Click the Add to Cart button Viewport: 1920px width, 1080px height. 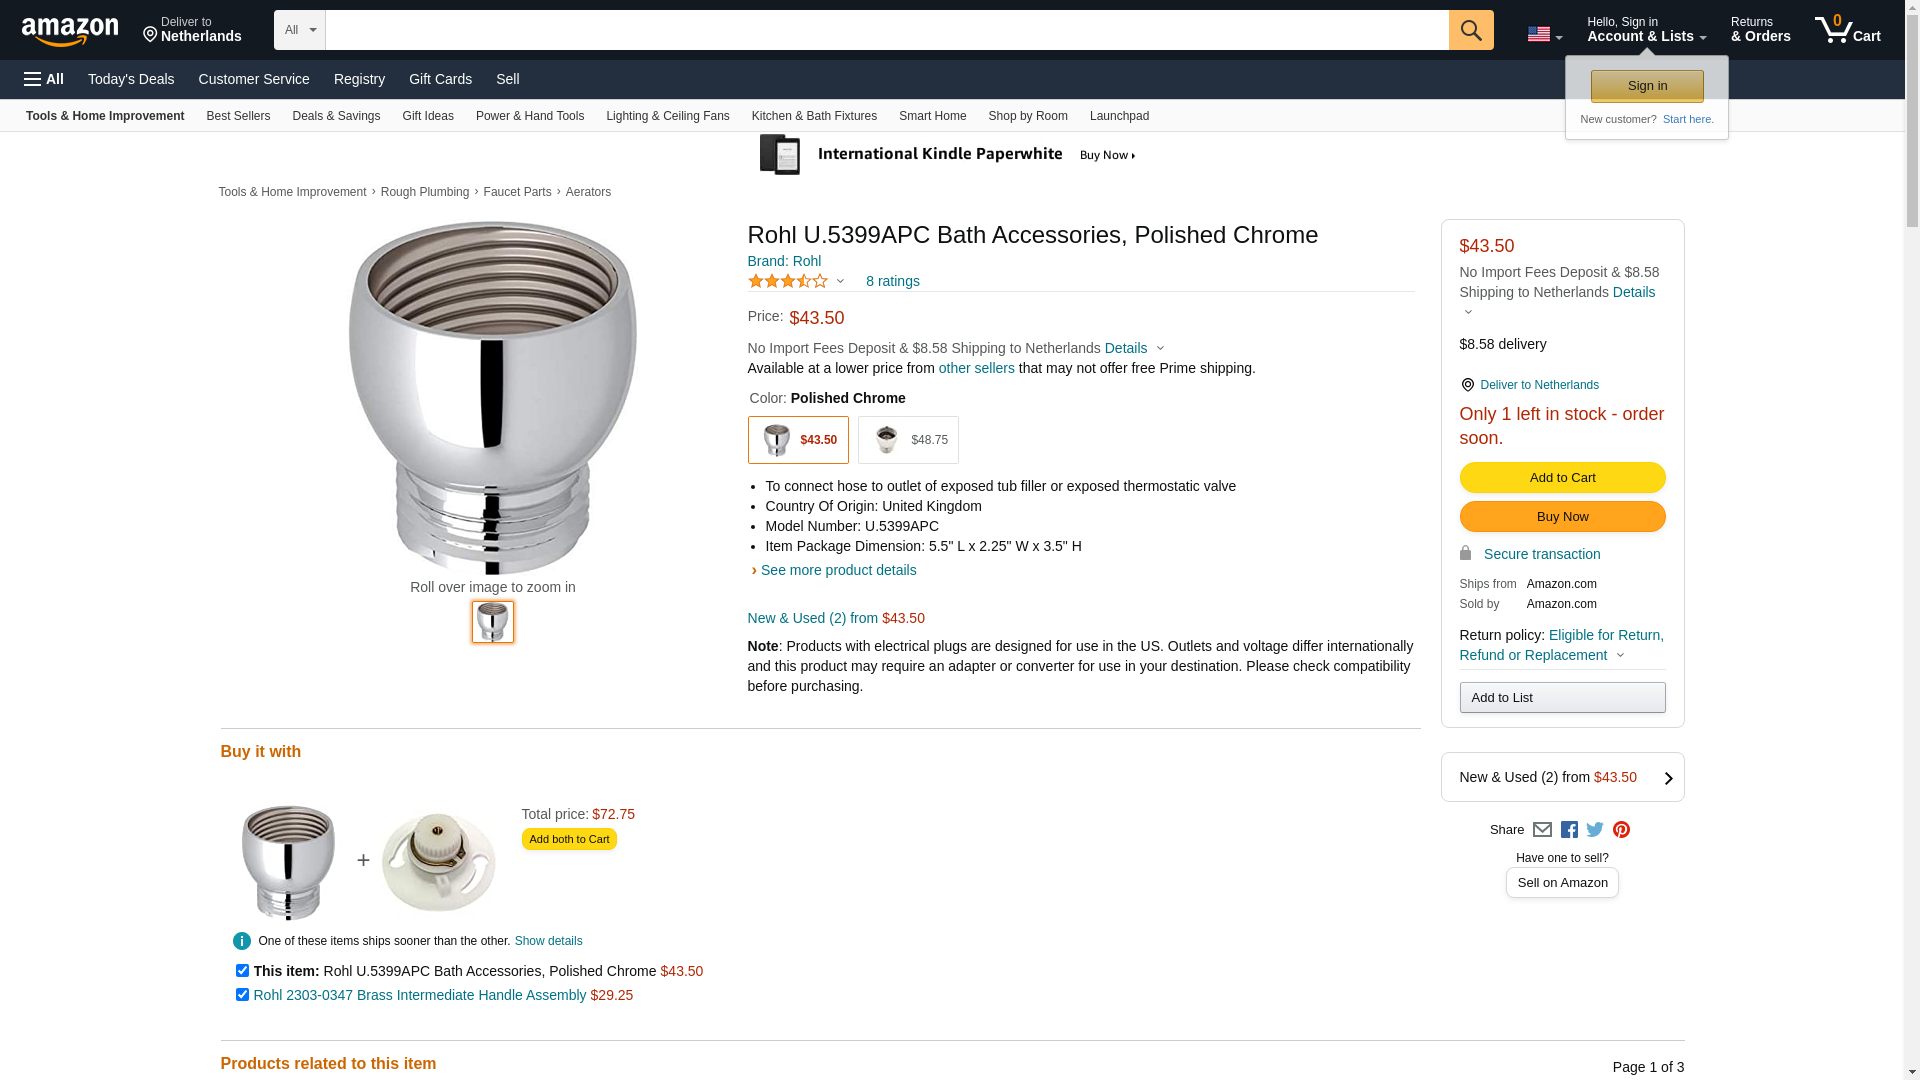click(x=1562, y=478)
